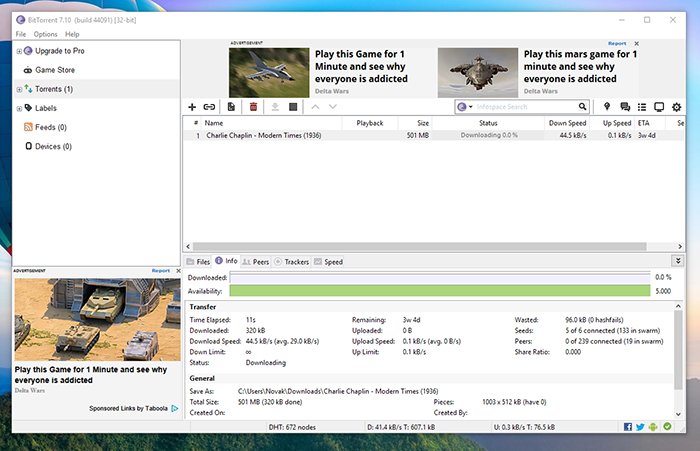Sort by the ETA column header
Screen dimensions: 700x451
[x=650, y=123]
